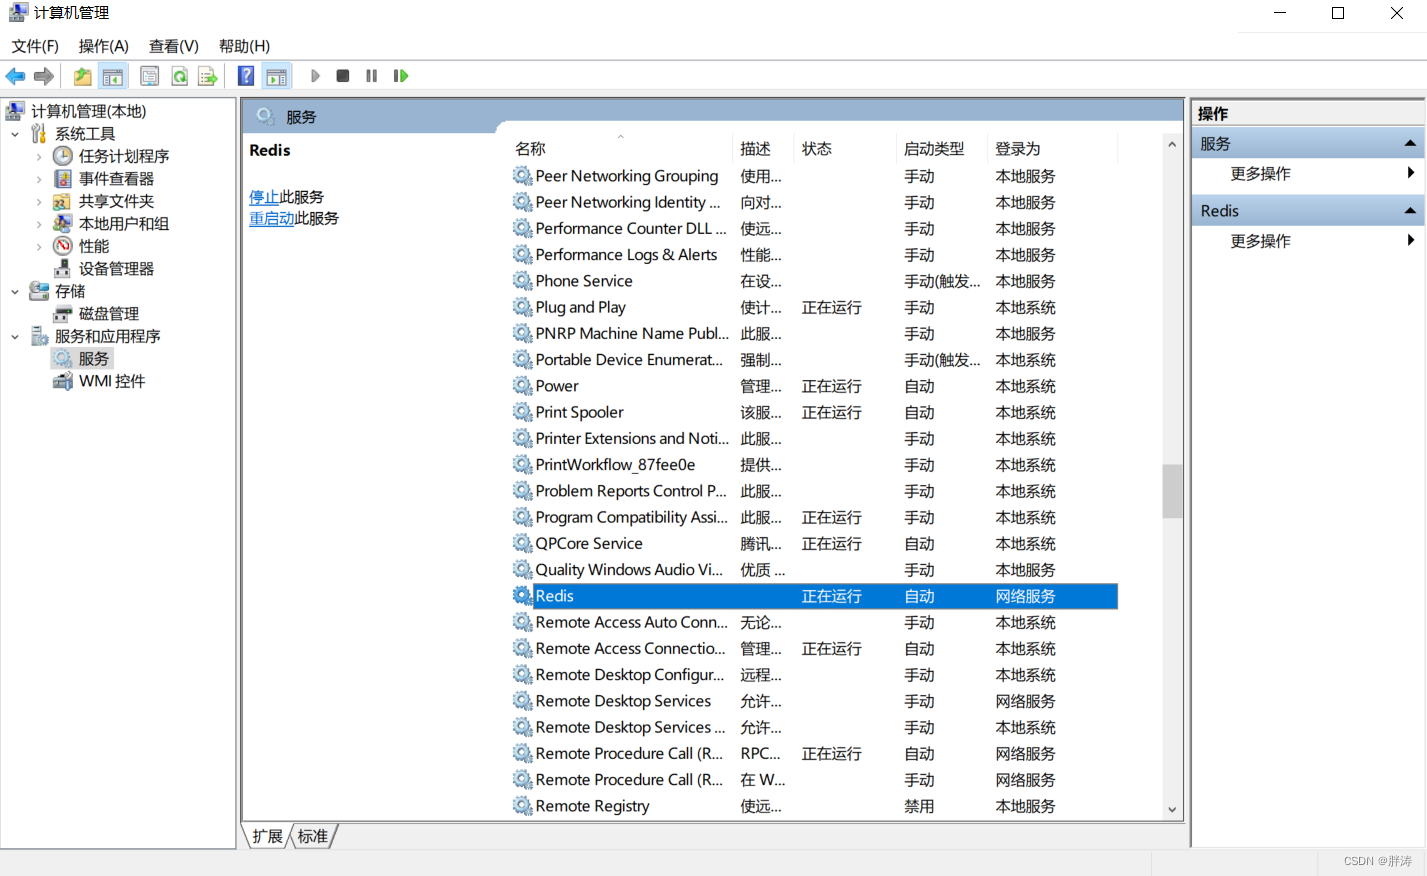
Task: Select the Plug and Play service row
Action: [814, 307]
